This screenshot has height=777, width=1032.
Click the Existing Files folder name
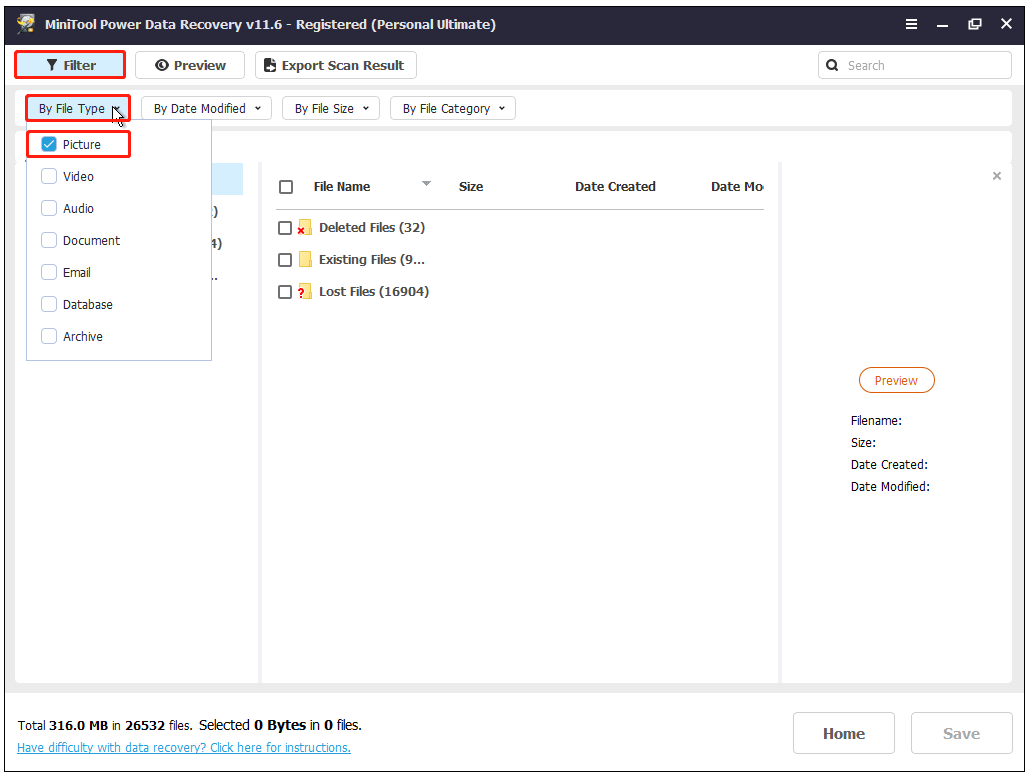tap(372, 260)
